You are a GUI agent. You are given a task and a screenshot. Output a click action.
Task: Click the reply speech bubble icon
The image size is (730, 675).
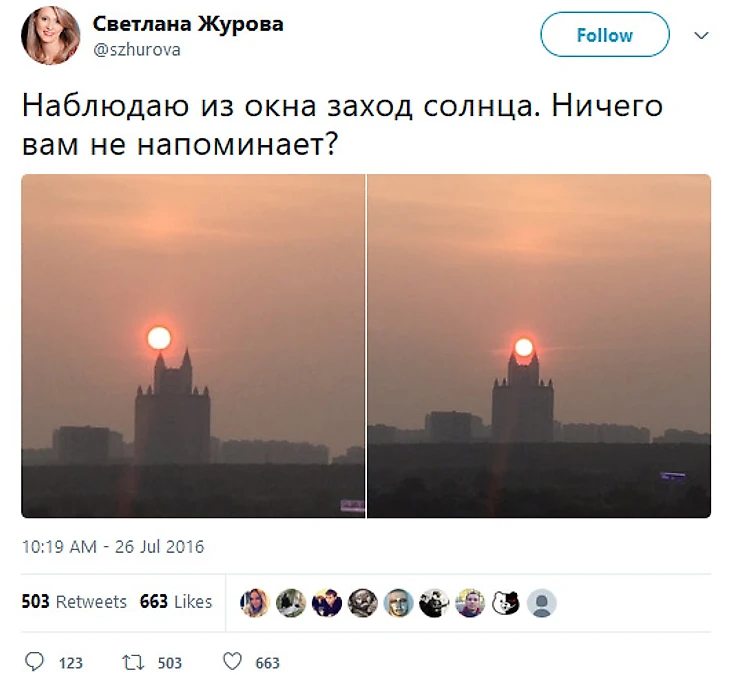pyautogui.click(x=34, y=662)
